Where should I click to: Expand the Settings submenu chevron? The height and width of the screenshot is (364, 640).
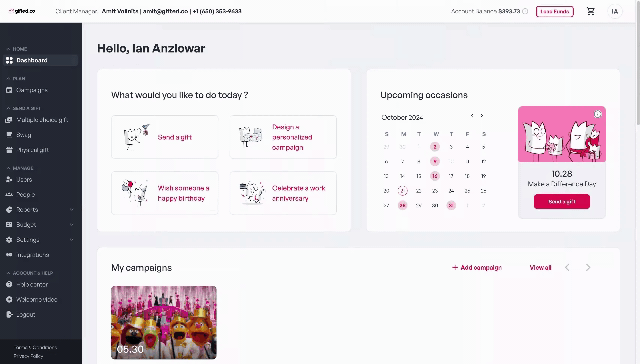(71, 240)
